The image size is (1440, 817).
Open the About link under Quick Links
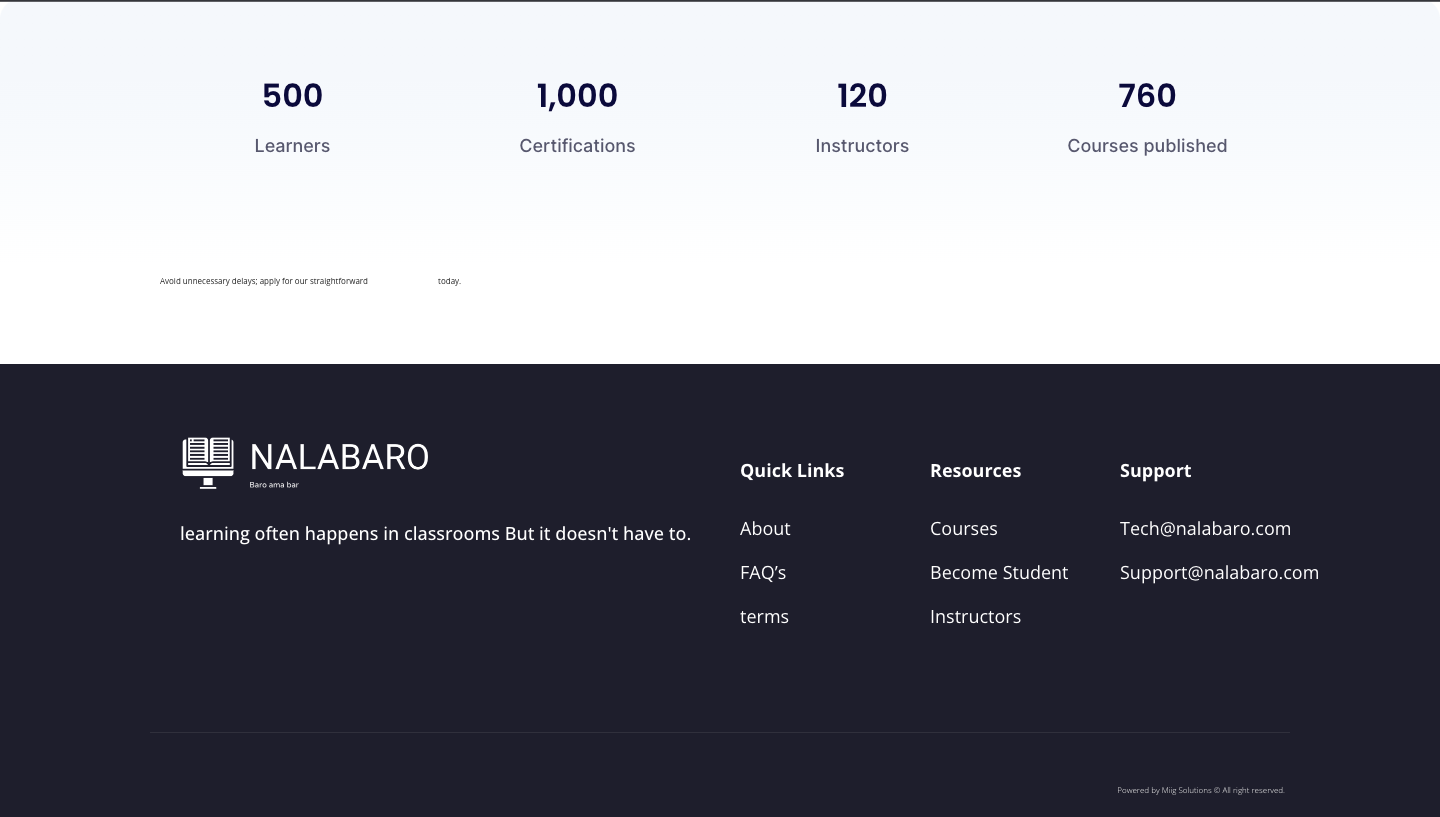point(765,528)
